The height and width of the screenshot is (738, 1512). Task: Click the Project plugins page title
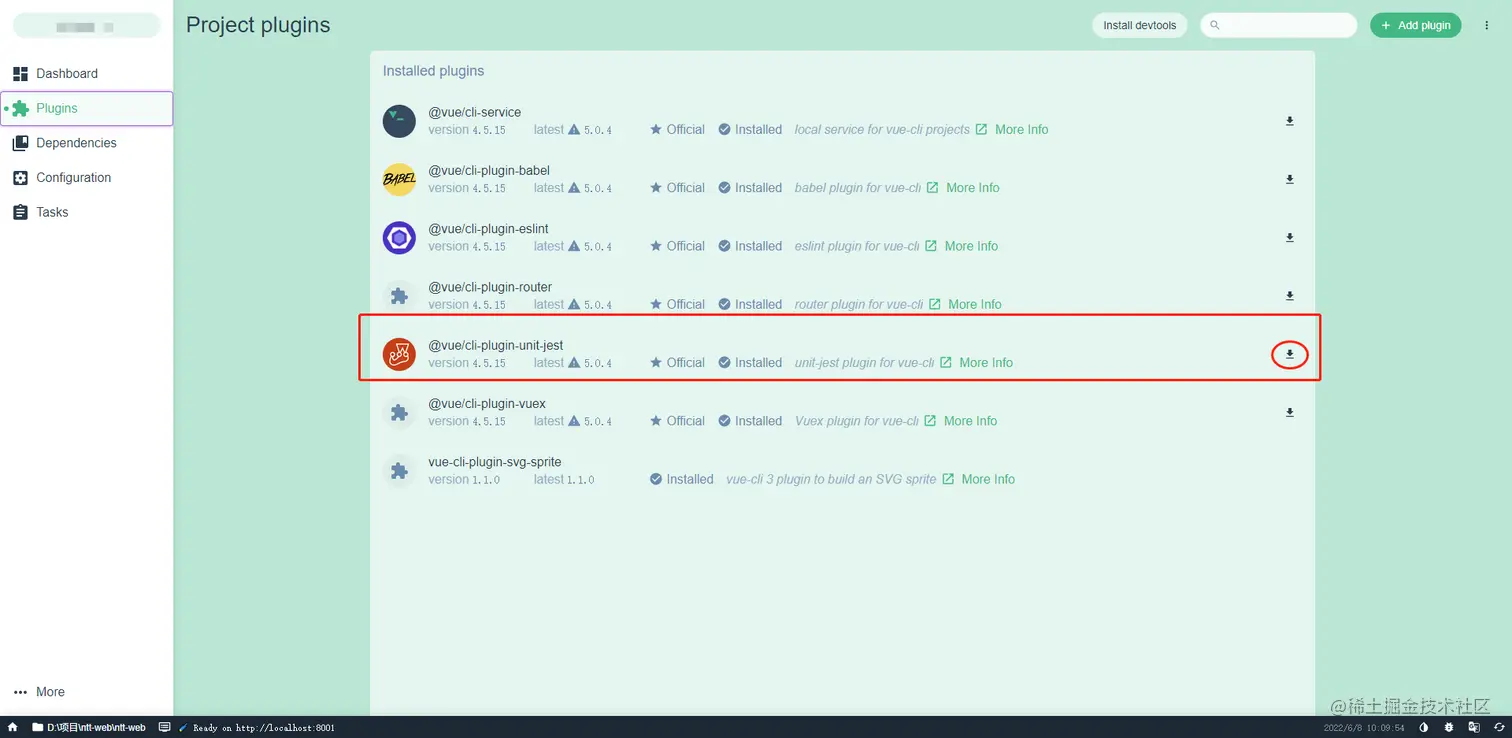[258, 25]
